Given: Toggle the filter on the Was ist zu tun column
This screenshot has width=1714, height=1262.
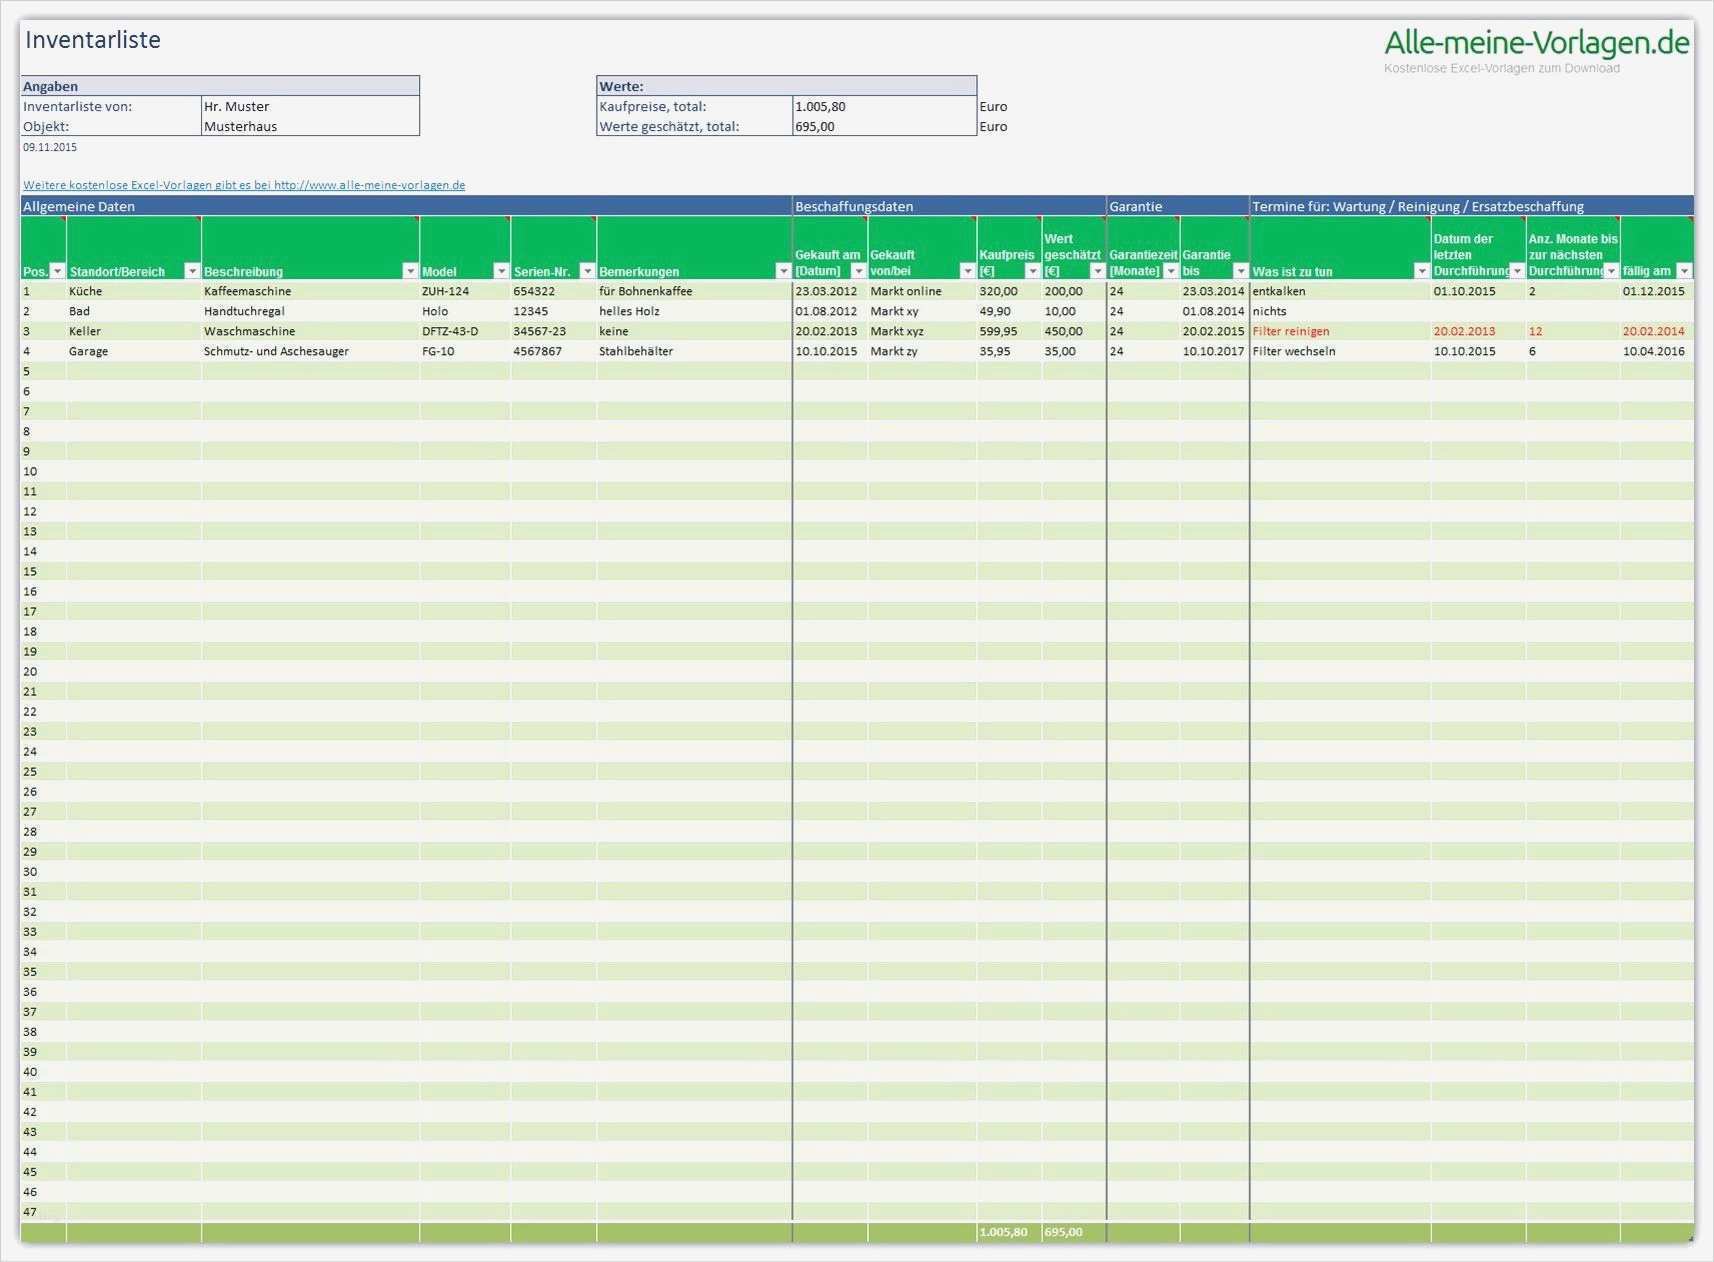Looking at the screenshot, I should (x=1421, y=270).
